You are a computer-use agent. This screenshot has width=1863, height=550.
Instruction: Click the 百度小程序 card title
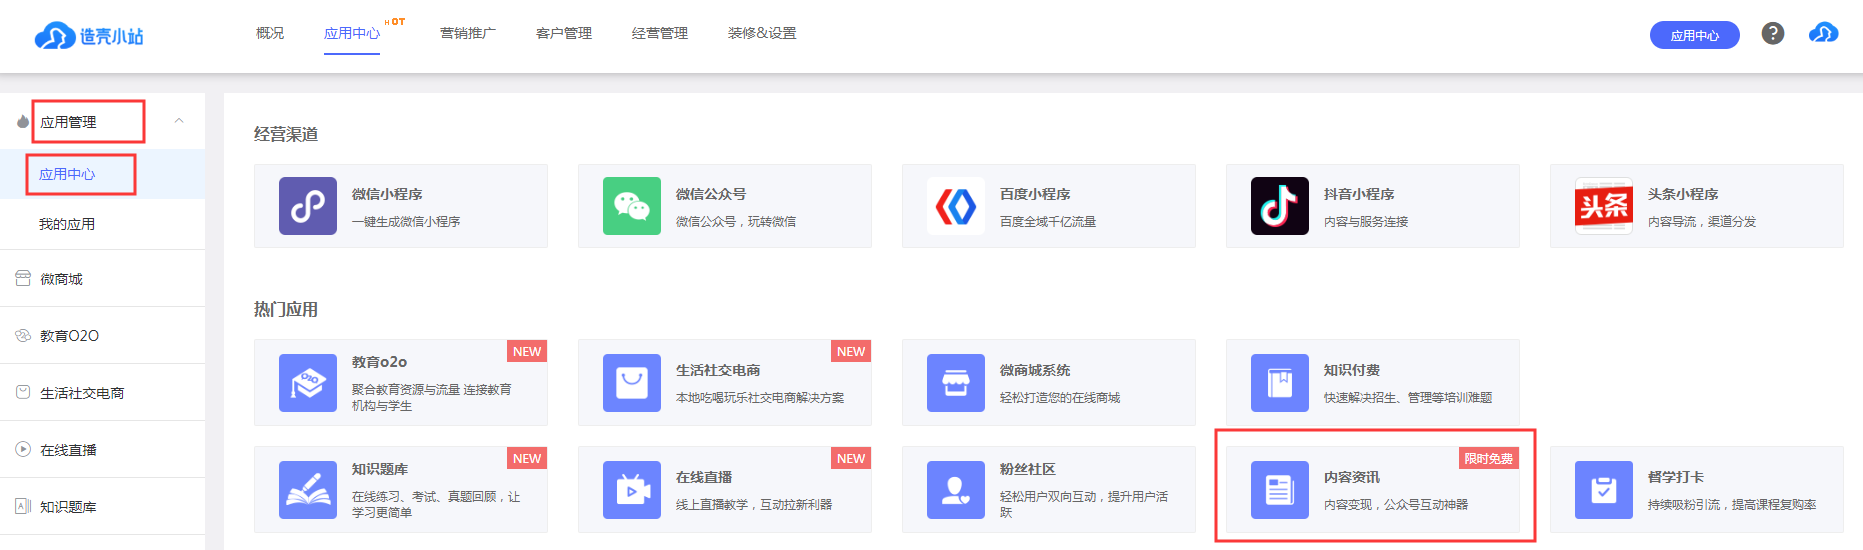(1035, 194)
